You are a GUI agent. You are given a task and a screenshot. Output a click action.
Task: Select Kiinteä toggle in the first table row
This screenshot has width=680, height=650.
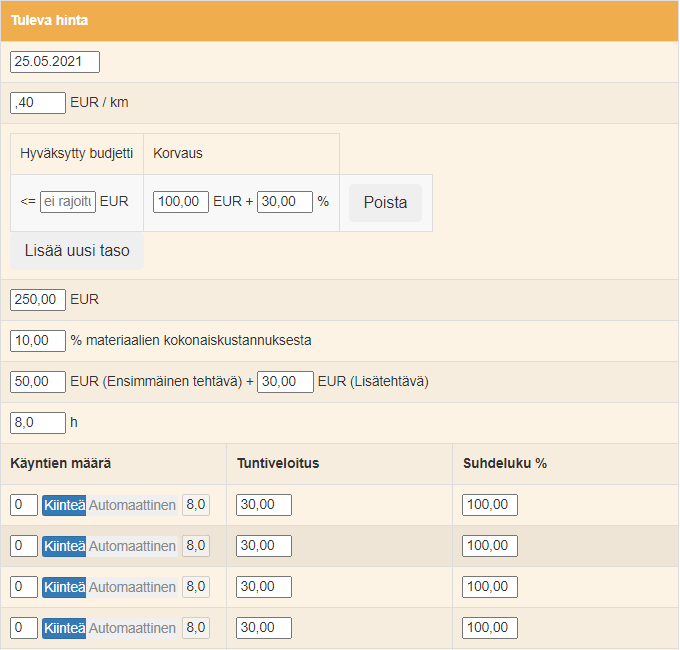tap(64, 505)
